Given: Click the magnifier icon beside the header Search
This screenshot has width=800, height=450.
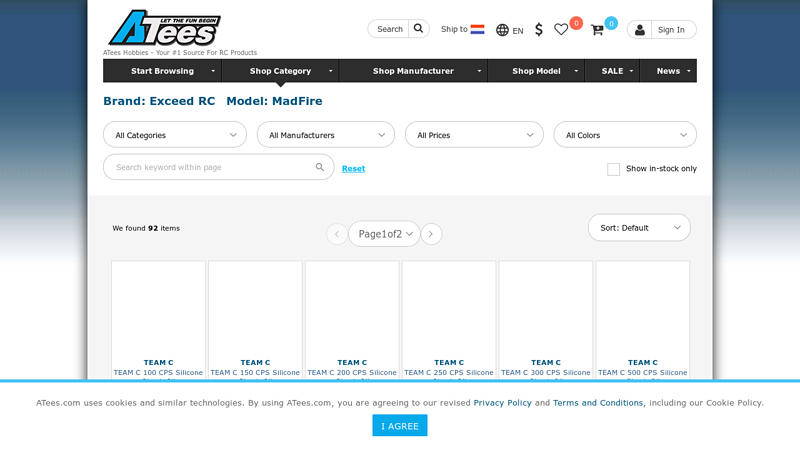Looking at the screenshot, I should (418, 29).
